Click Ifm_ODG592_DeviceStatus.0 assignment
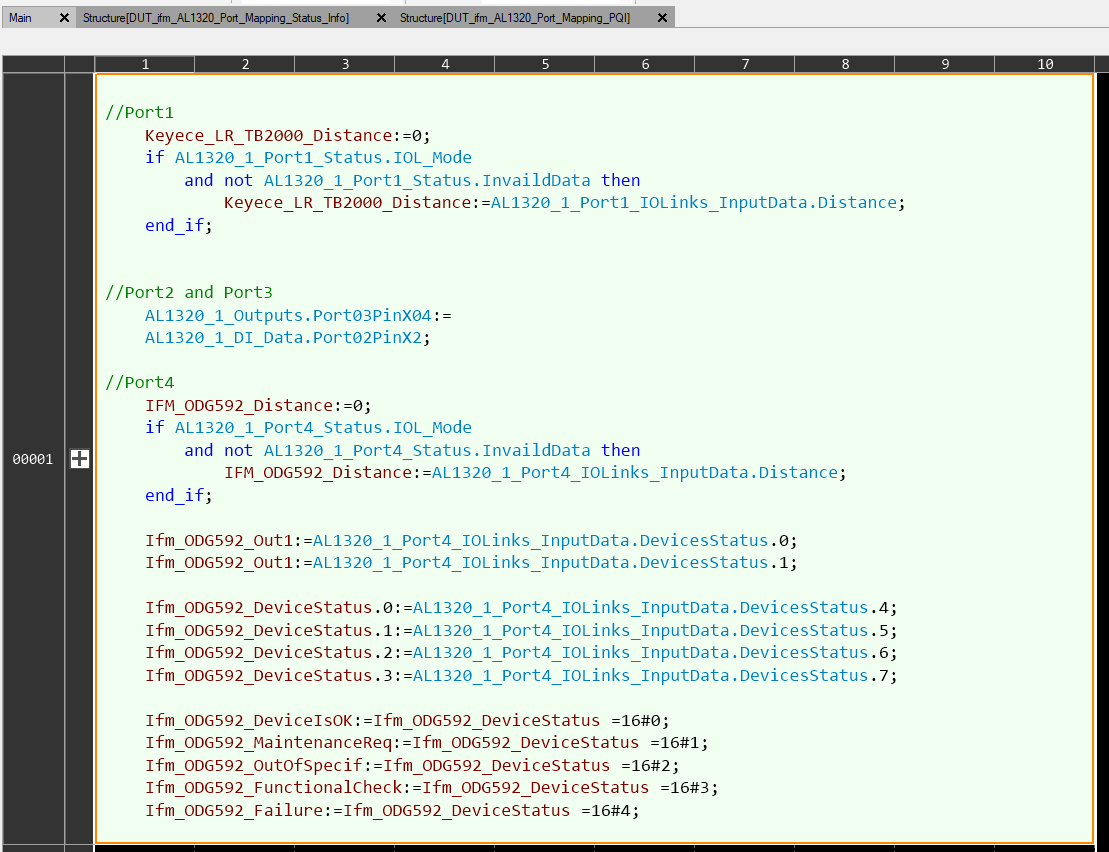The image size is (1109, 852). [x=521, y=608]
